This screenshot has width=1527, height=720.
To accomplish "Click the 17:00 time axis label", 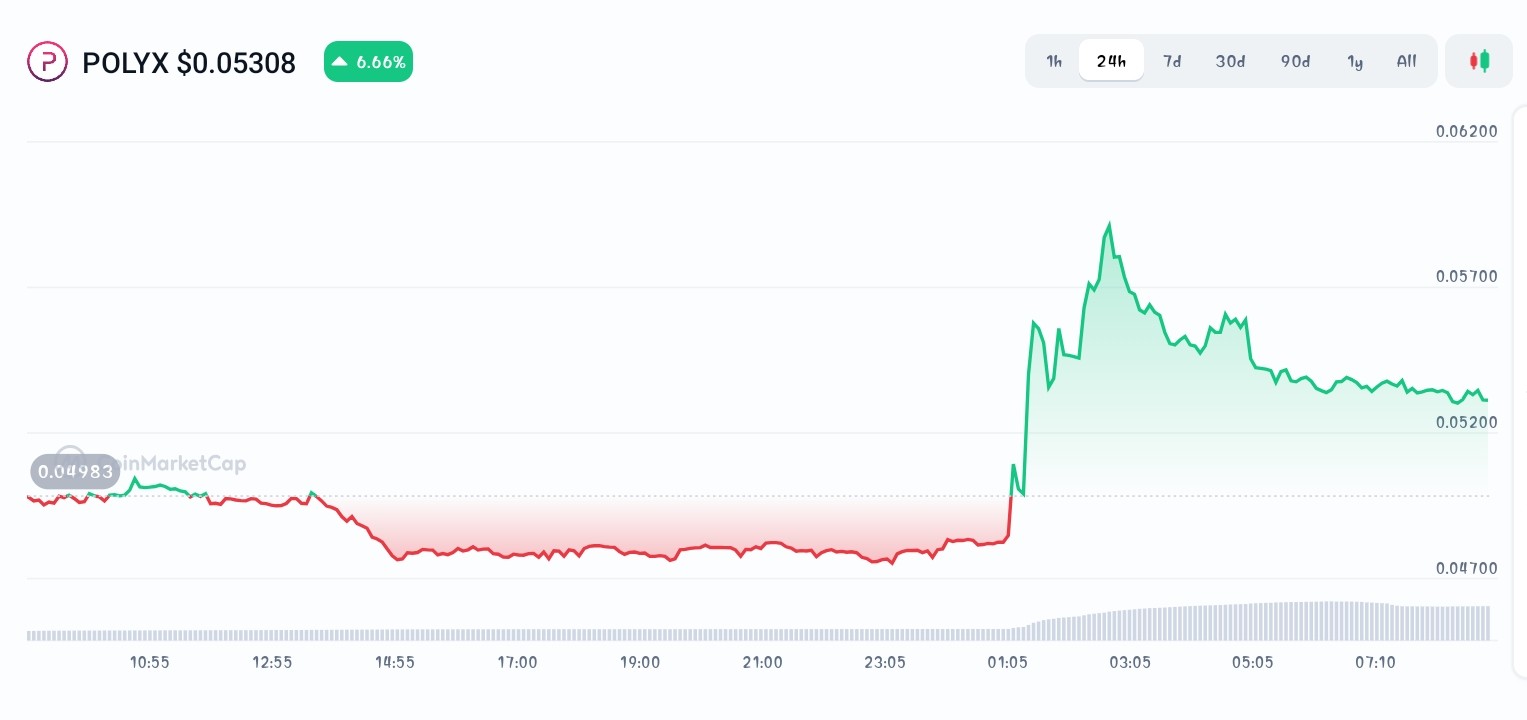I will click(x=517, y=662).
